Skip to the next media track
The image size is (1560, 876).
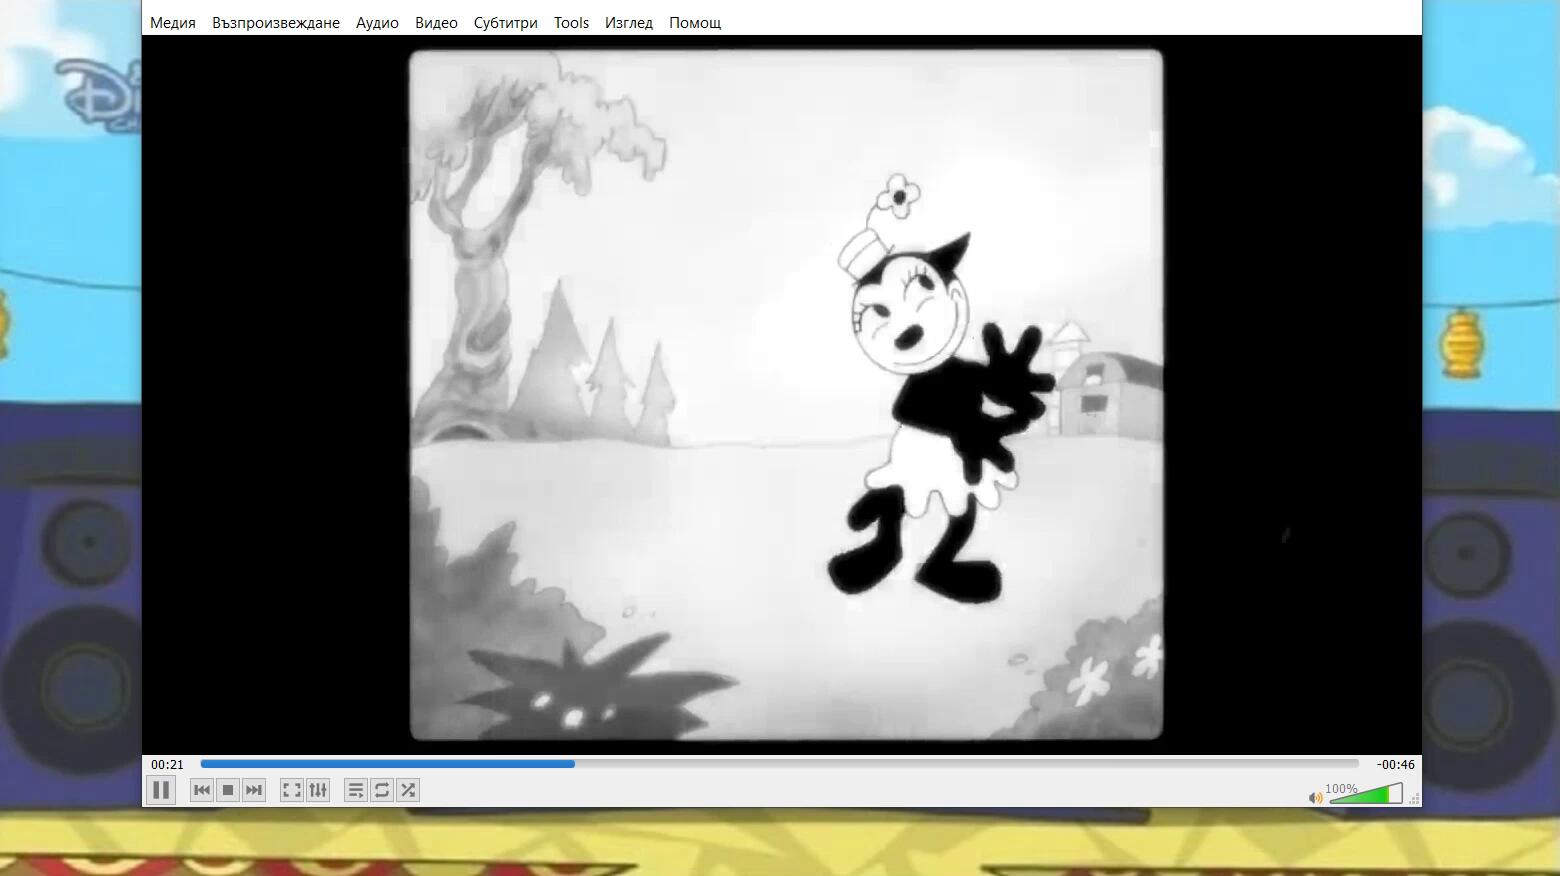pyautogui.click(x=254, y=790)
